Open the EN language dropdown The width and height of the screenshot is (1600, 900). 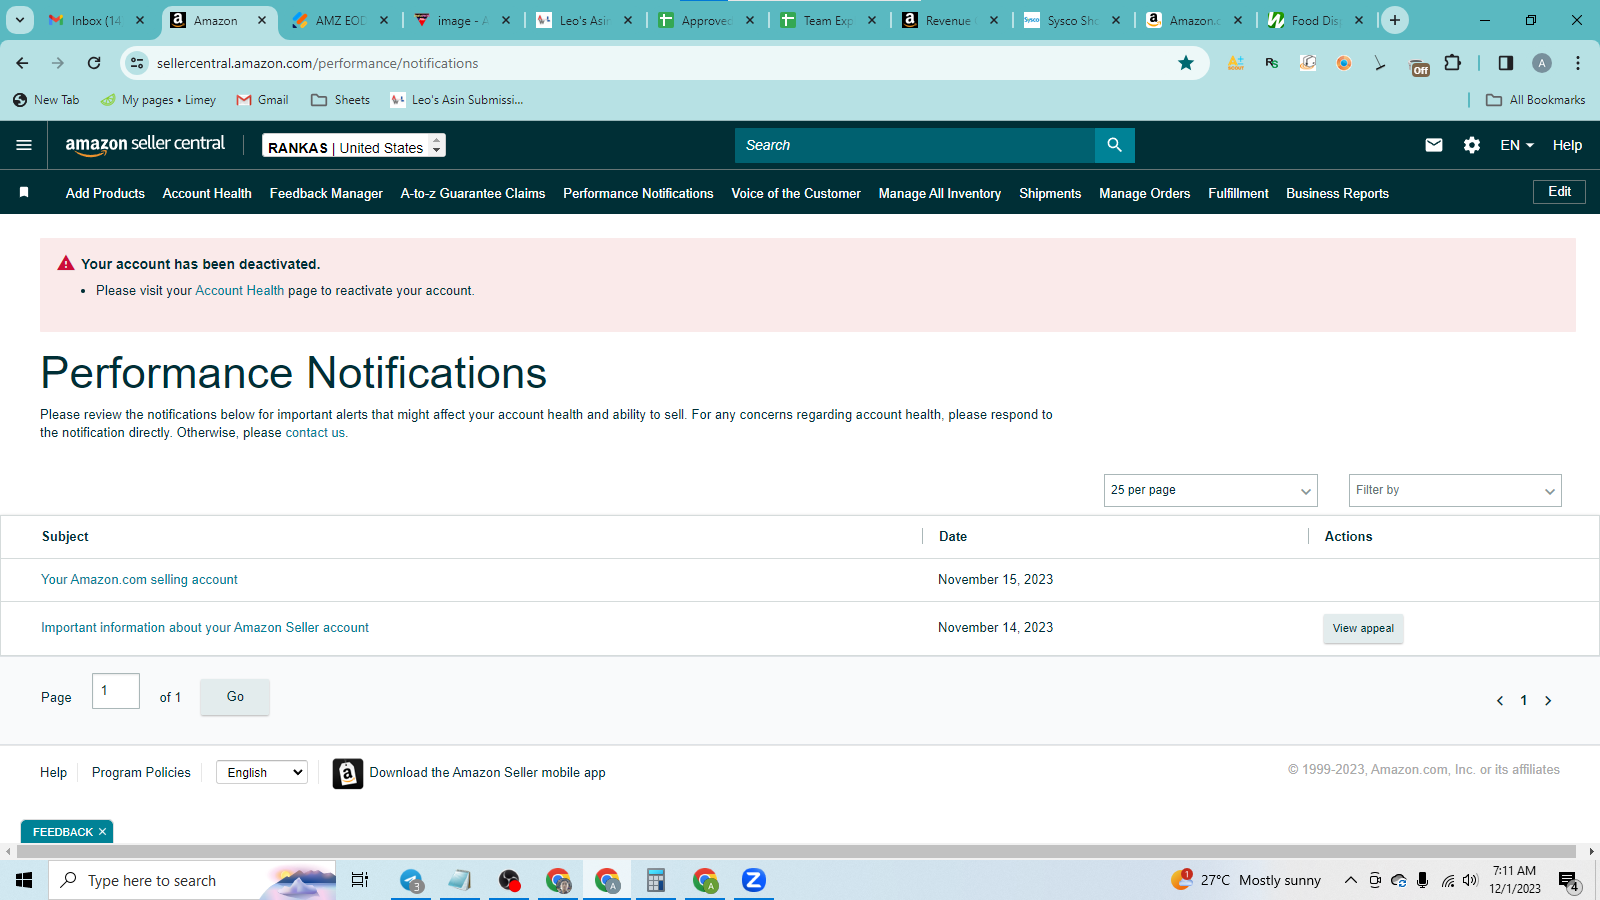coord(1517,145)
